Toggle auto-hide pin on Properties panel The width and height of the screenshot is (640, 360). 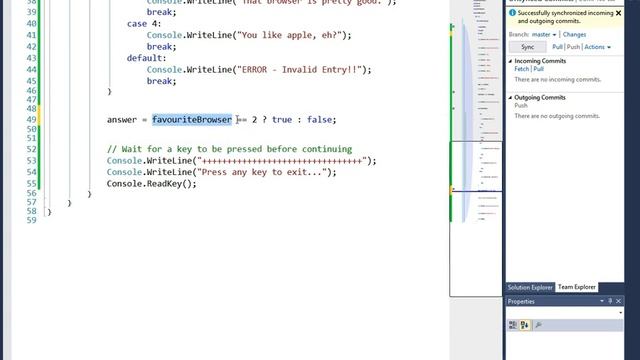pyautogui.click(x=610, y=301)
